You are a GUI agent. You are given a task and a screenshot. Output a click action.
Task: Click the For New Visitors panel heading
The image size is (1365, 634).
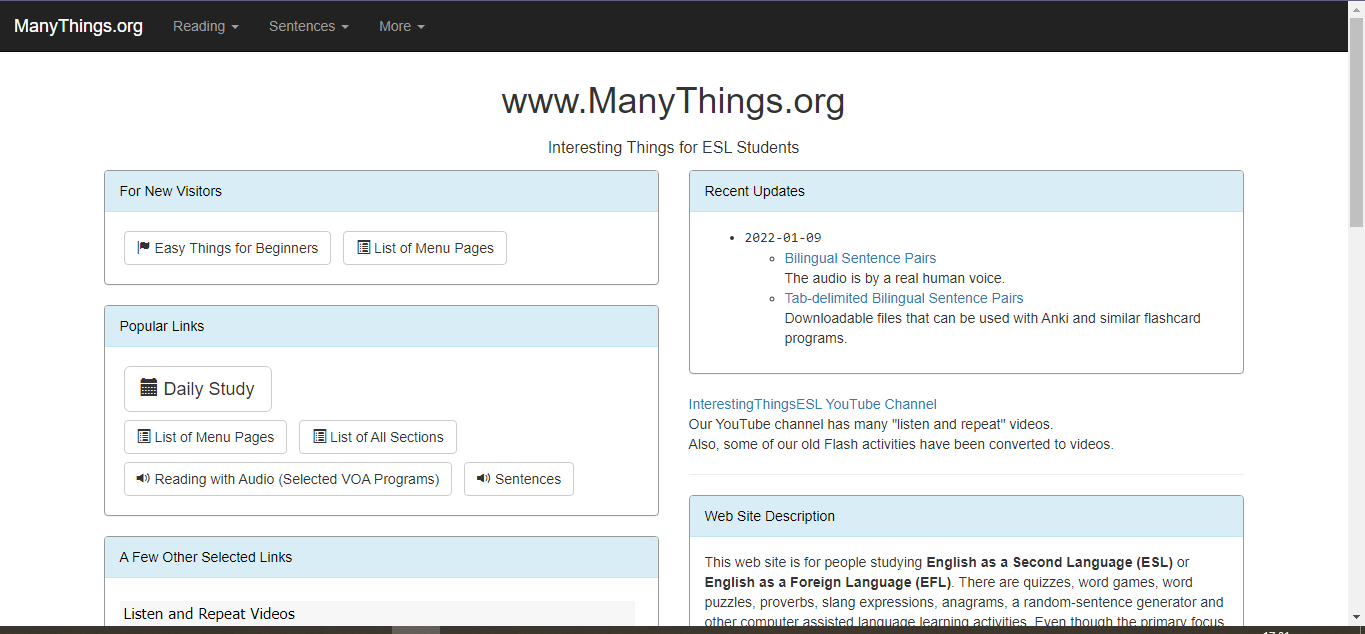(x=381, y=191)
